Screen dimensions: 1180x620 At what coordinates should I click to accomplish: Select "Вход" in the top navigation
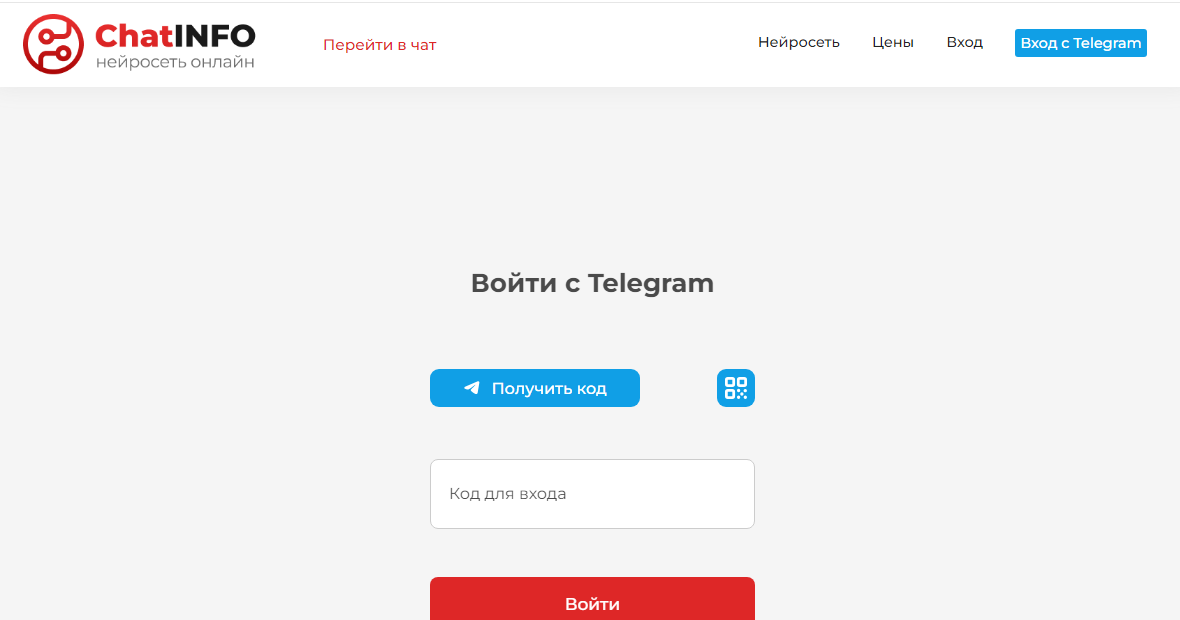coord(964,43)
